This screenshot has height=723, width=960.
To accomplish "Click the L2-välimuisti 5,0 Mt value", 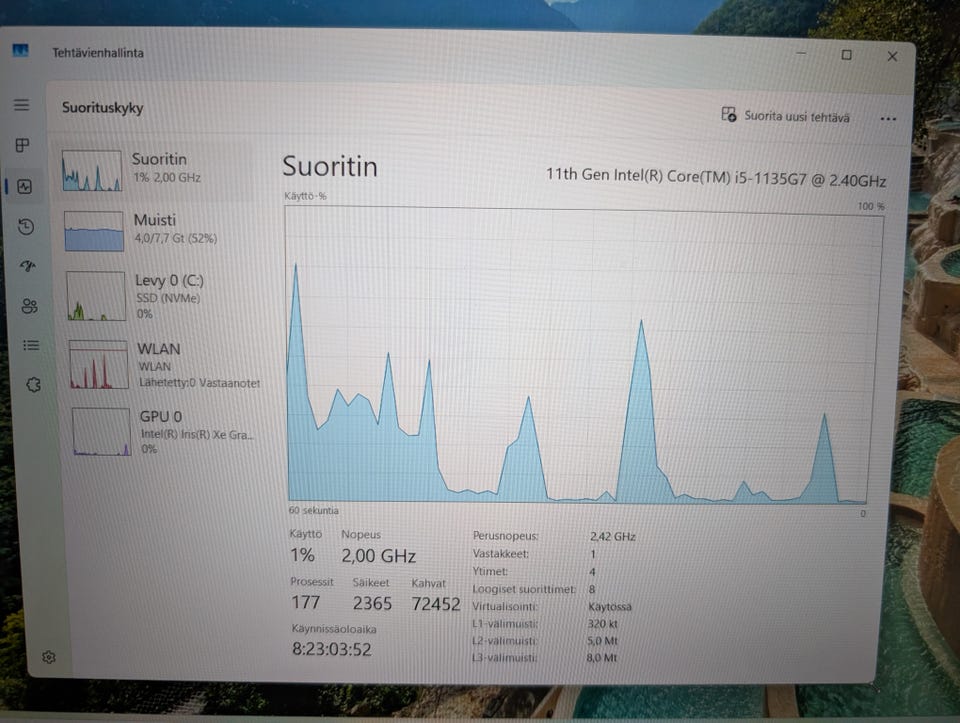I will (602, 641).
